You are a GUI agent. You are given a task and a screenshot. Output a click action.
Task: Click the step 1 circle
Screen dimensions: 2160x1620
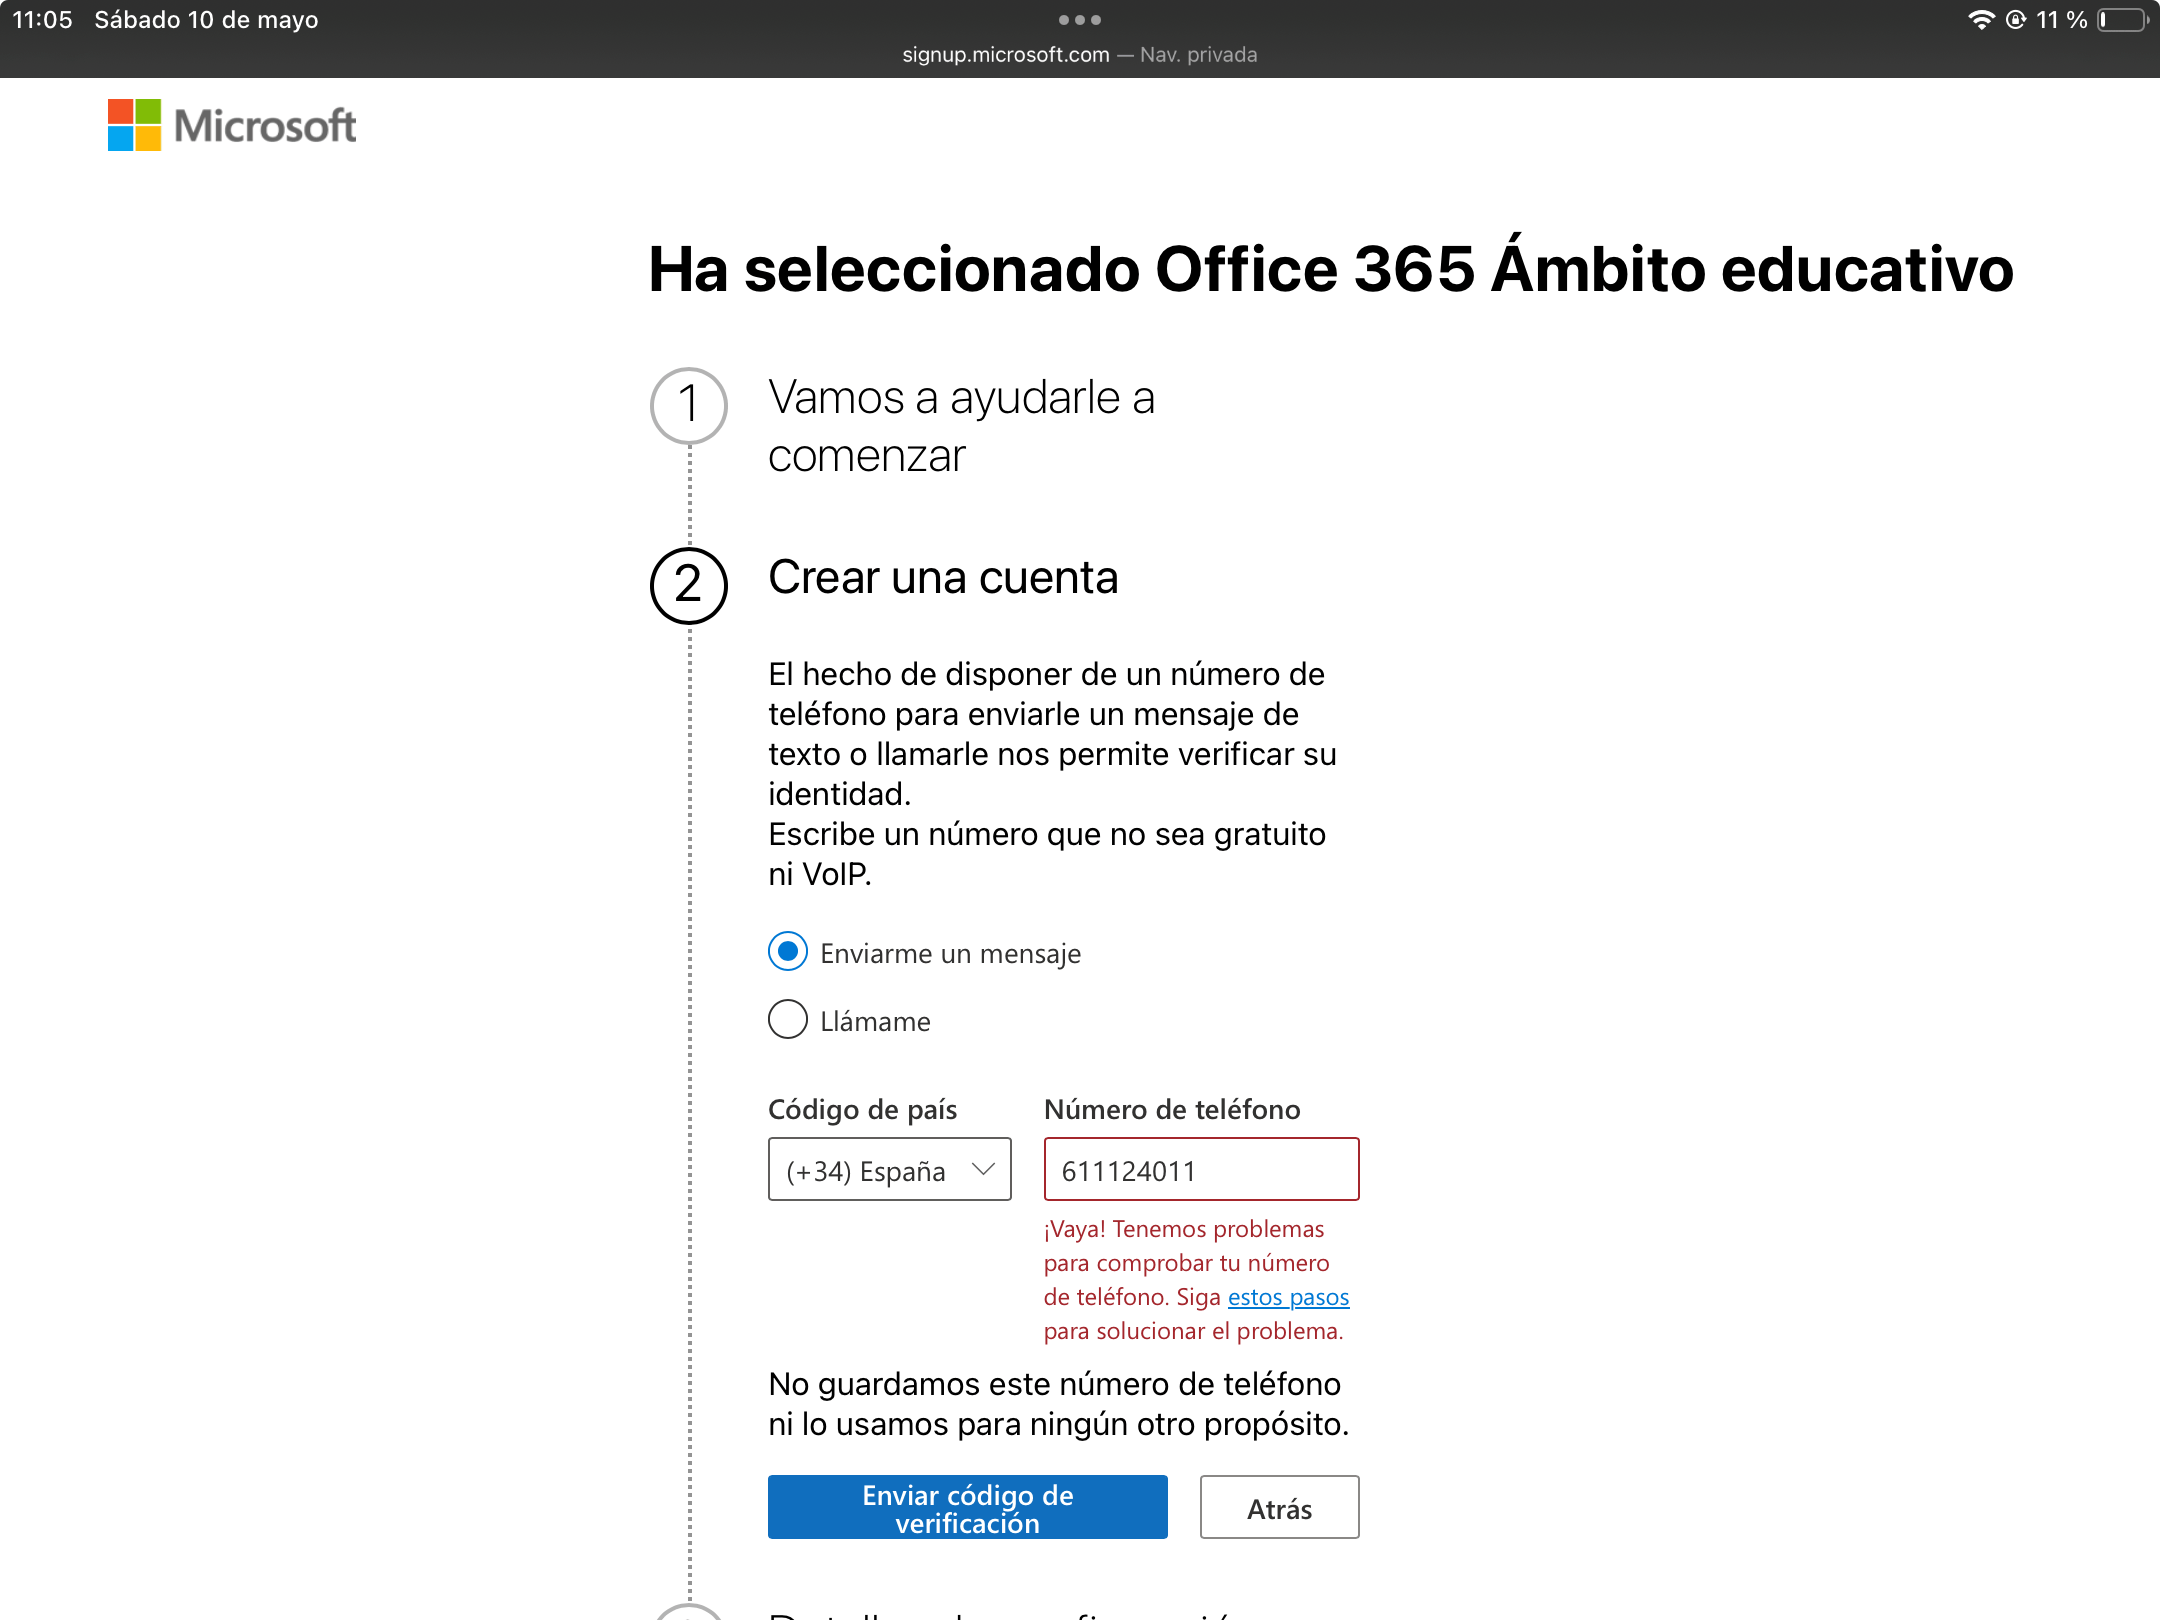[688, 405]
